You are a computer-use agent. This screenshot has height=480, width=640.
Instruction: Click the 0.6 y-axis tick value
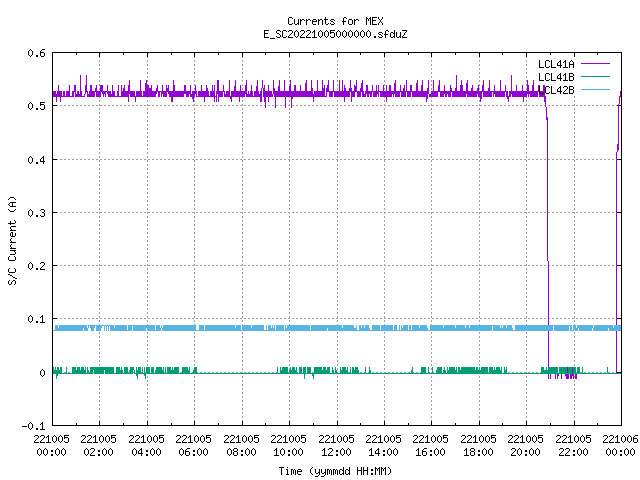click(x=36, y=53)
